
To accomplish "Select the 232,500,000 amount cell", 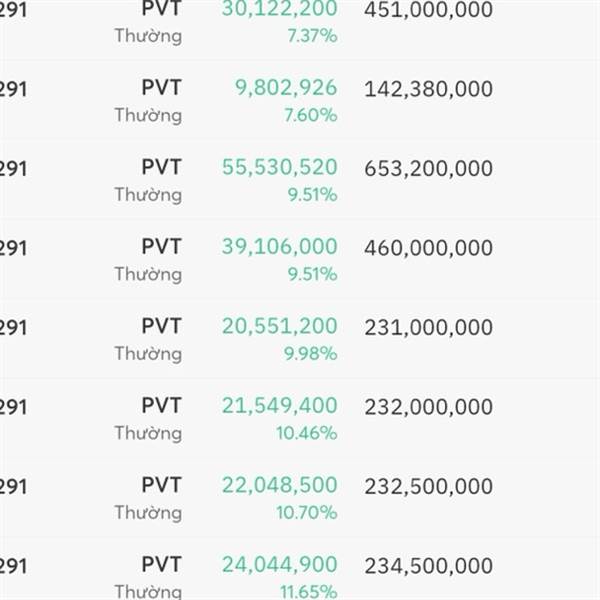I will pyautogui.click(x=428, y=486).
